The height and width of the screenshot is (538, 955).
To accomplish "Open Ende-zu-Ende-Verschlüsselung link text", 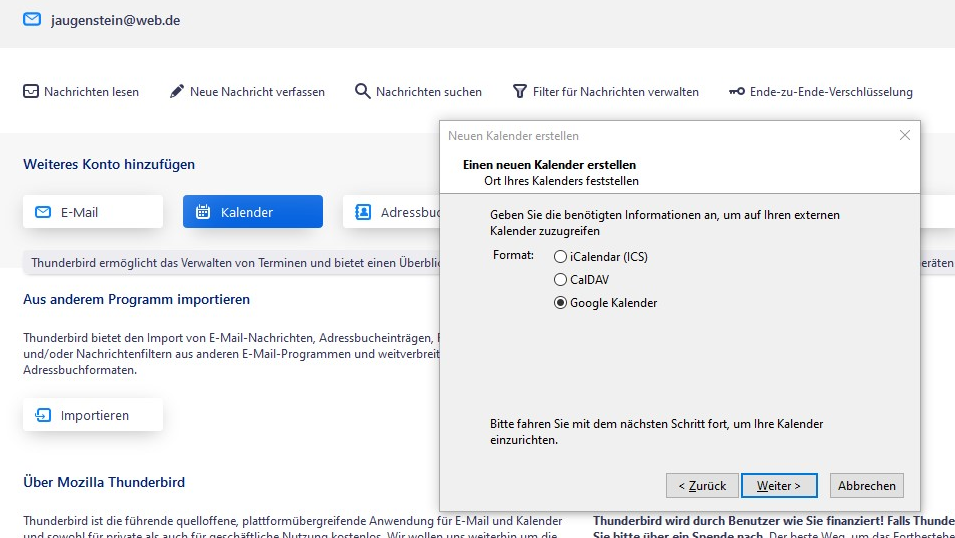I will (831, 92).
